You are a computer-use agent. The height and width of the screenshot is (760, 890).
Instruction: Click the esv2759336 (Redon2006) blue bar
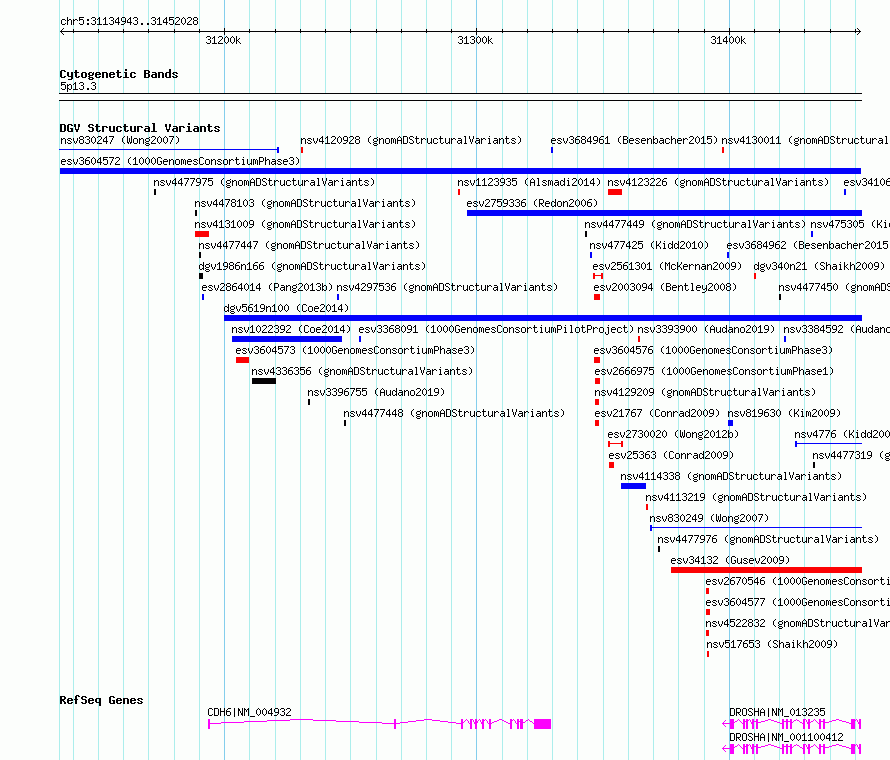[x=664, y=213]
